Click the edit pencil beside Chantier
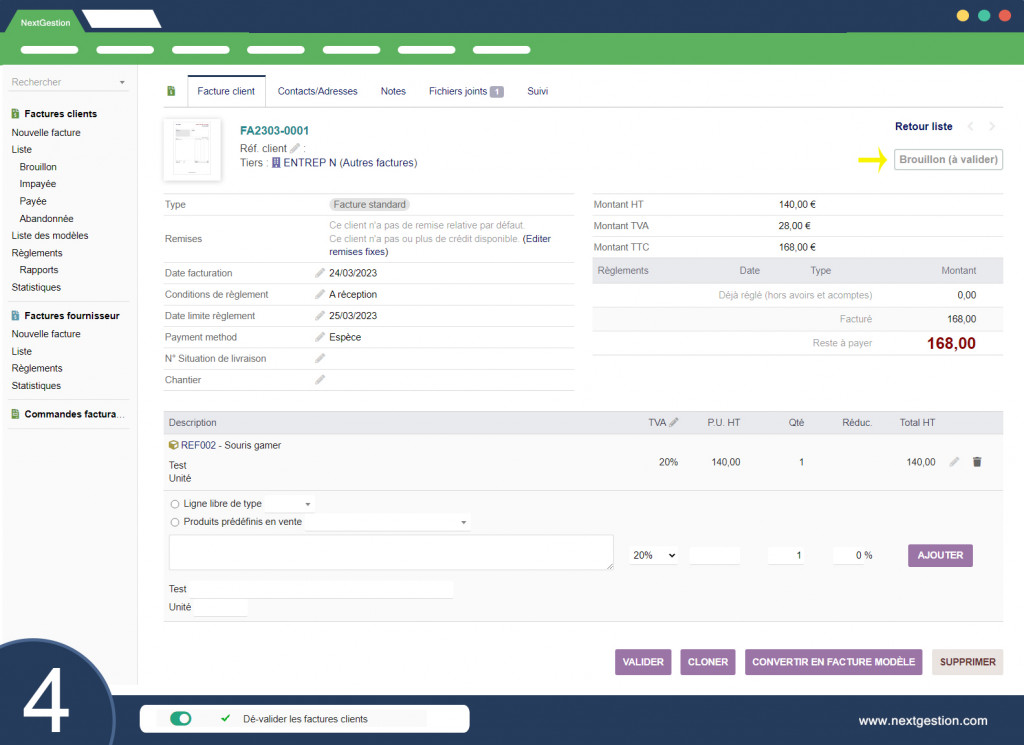 point(320,380)
